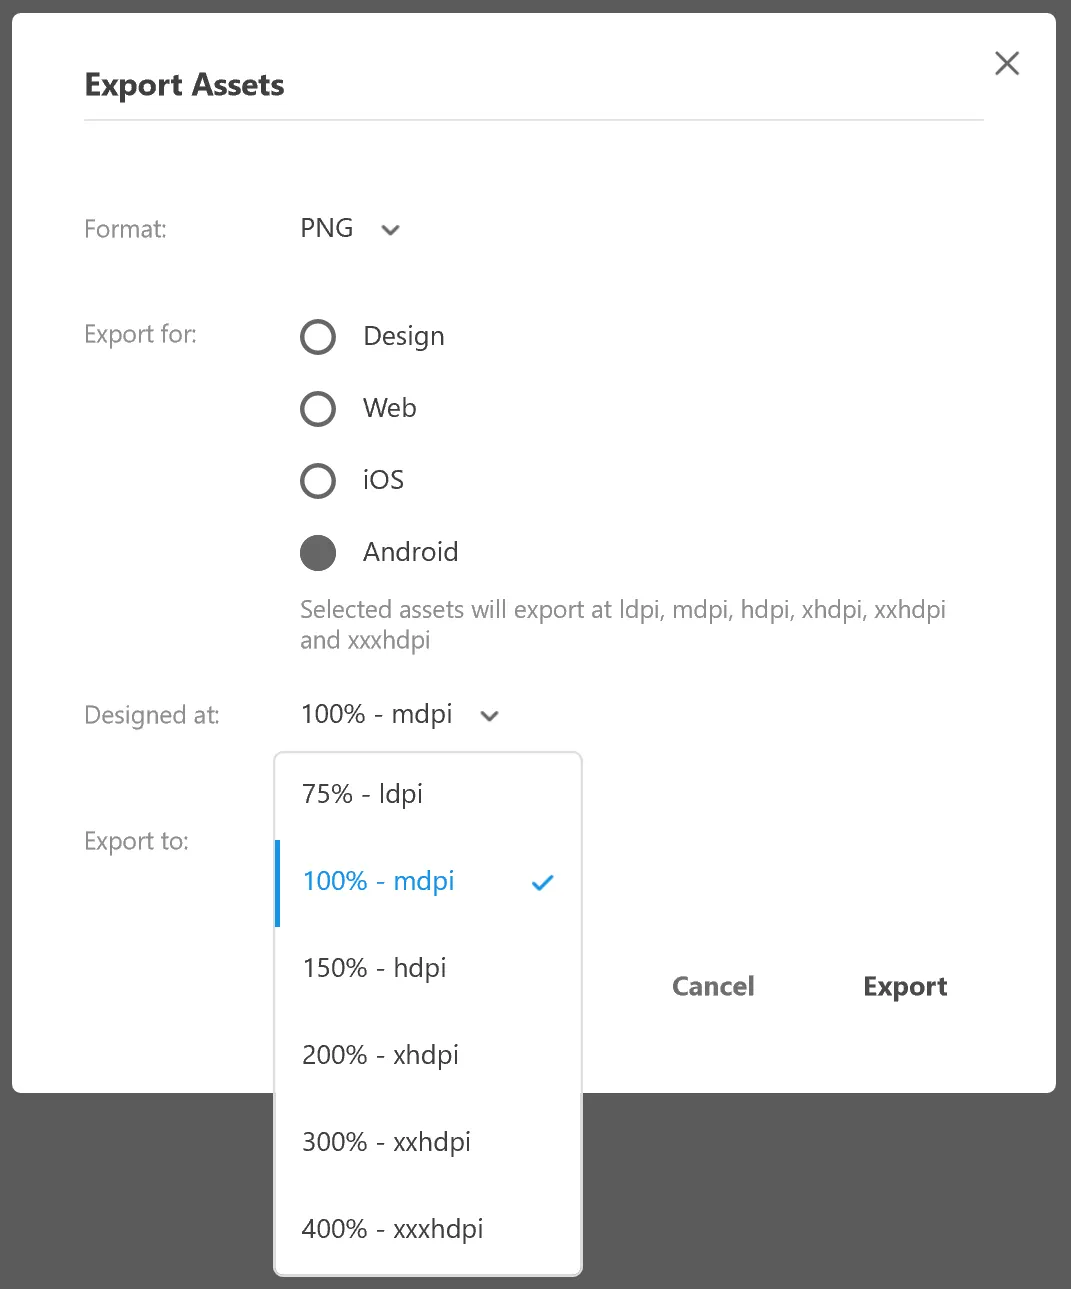The width and height of the screenshot is (1071, 1289).
Task: Select 200% - xhdpi density
Action: tap(381, 1056)
